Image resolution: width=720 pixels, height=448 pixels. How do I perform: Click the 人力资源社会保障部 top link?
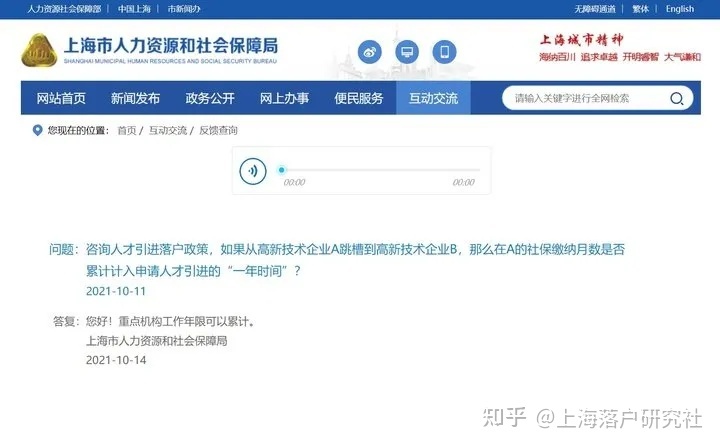[x=64, y=9]
